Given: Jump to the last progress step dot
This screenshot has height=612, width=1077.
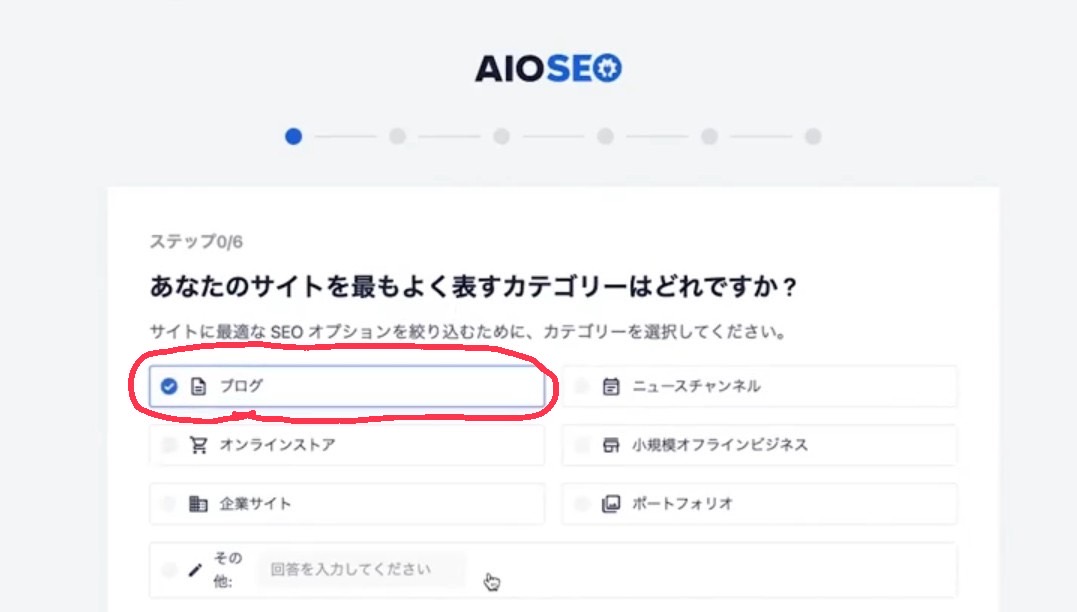Looking at the screenshot, I should [x=813, y=136].
